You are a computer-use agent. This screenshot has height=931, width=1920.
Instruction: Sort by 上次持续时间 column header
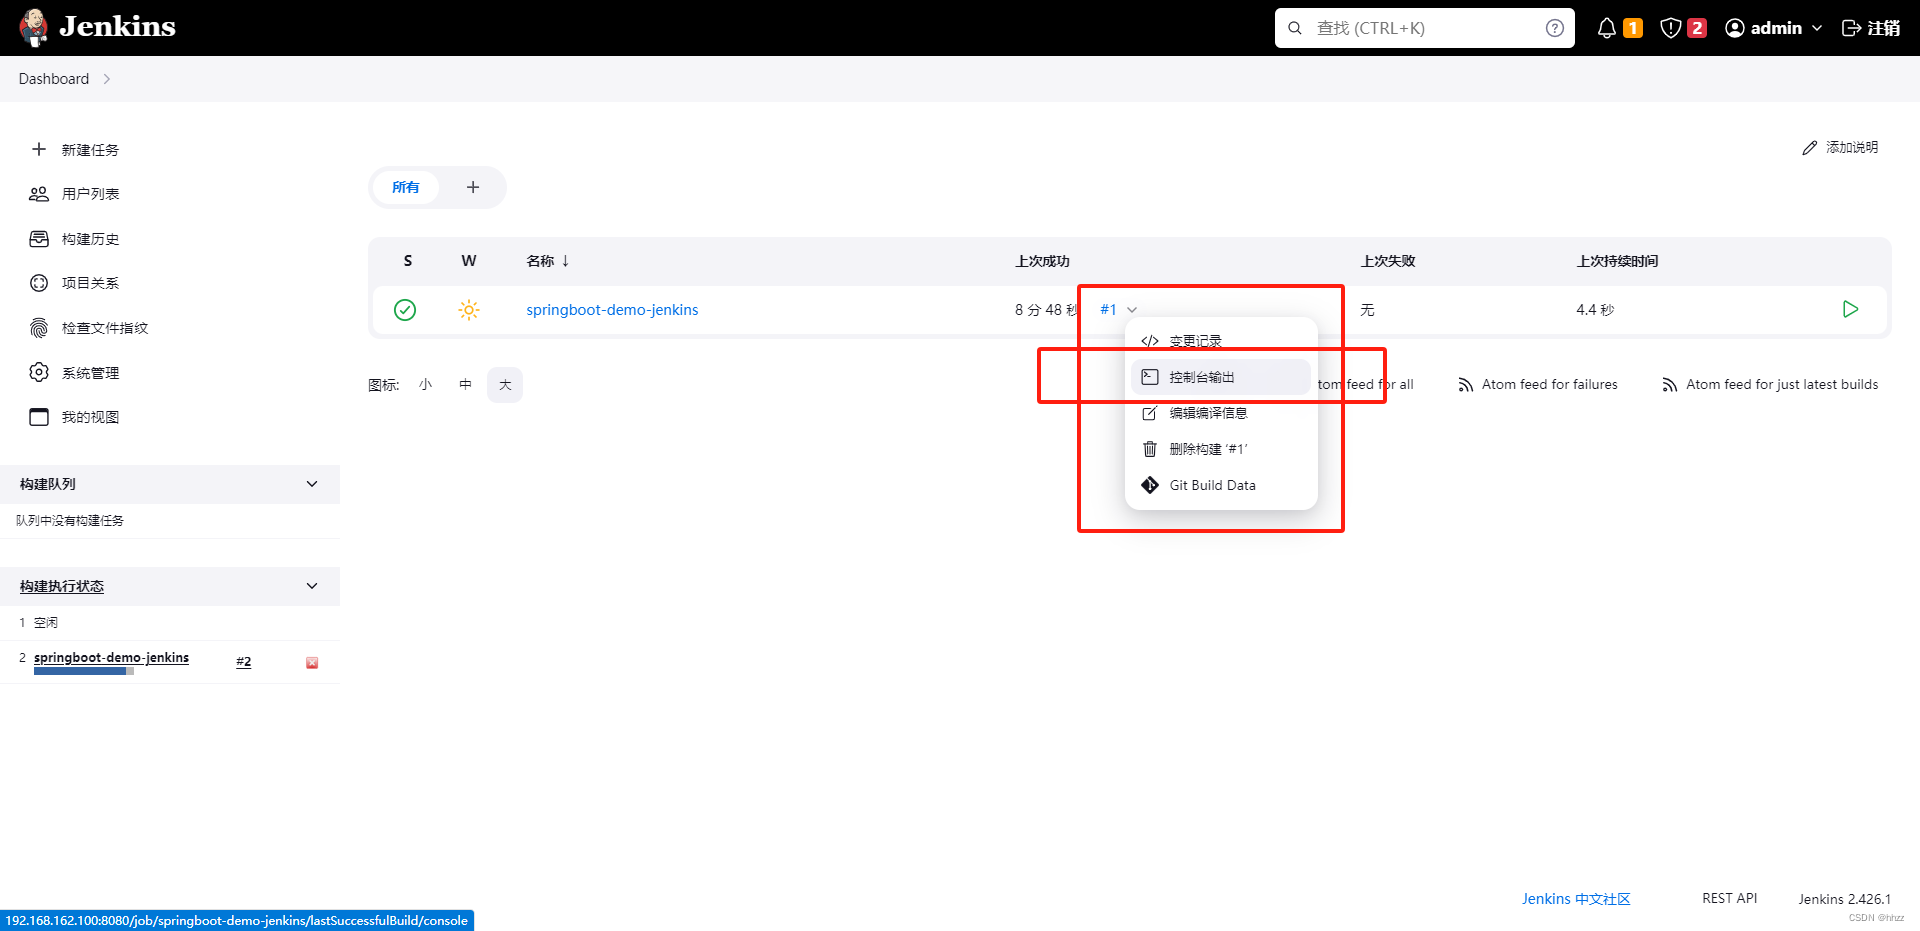tap(1617, 261)
